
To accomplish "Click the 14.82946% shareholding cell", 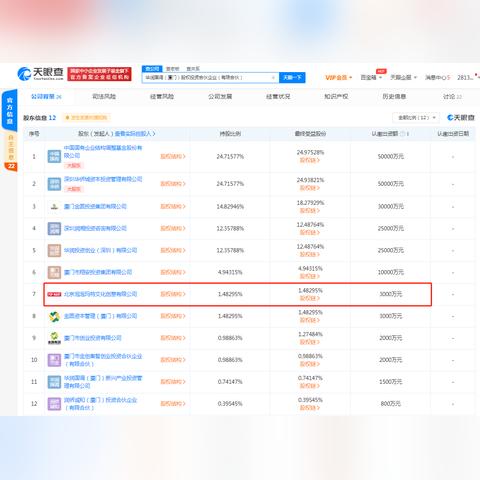I will point(230,207).
